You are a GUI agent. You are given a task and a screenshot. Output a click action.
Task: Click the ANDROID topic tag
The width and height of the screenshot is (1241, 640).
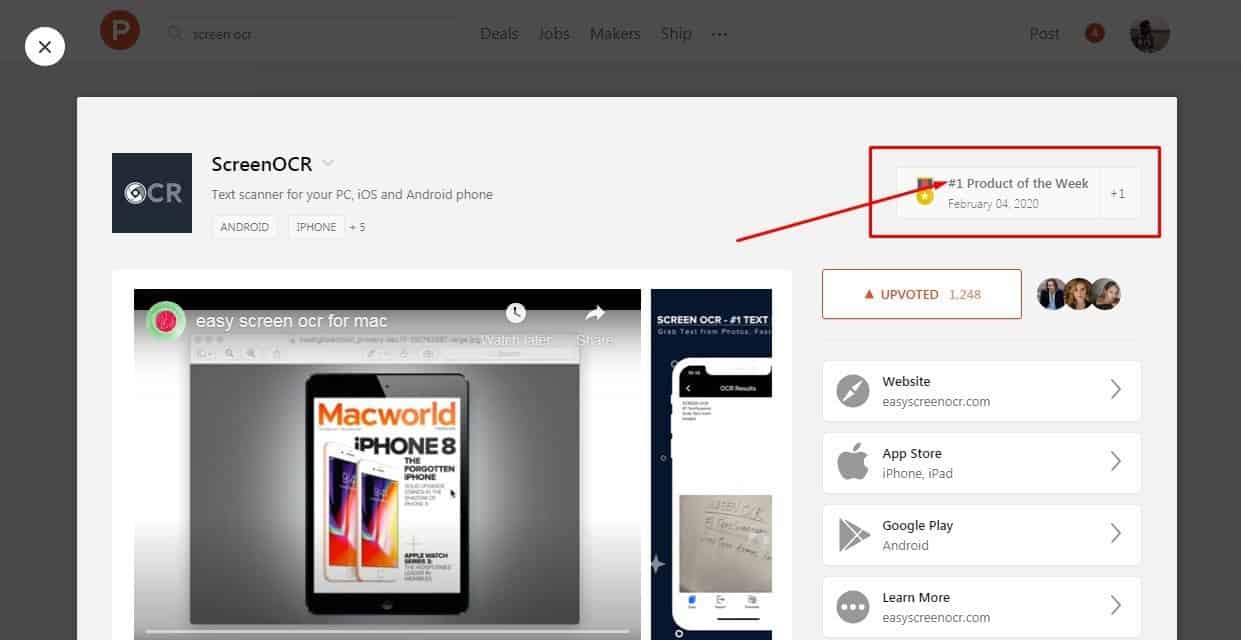(245, 227)
